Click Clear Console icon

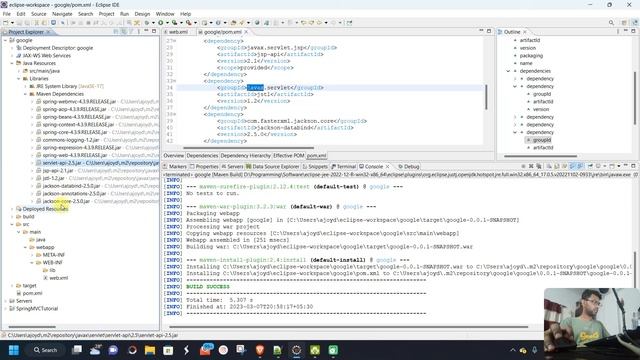point(549,166)
